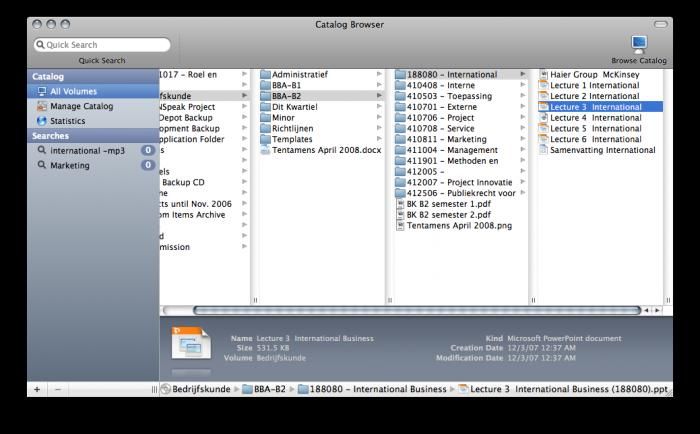Expand the 188080 - International folder arrow
The width and height of the screenshot is (700, 434).
tap(523, 74)
